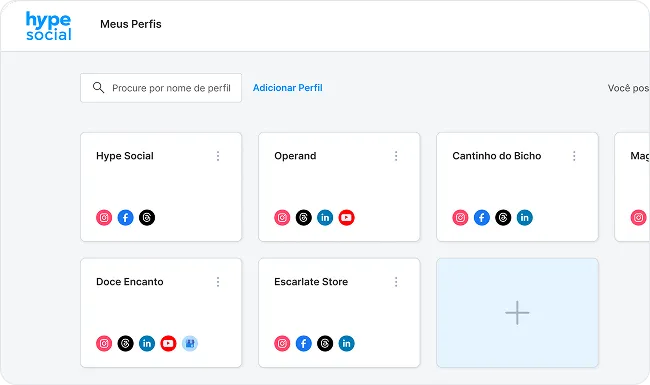Viewport: 650px width, 385px height.
Task: Open the Escarlate Store profile title
Action: tap(311, 282)
